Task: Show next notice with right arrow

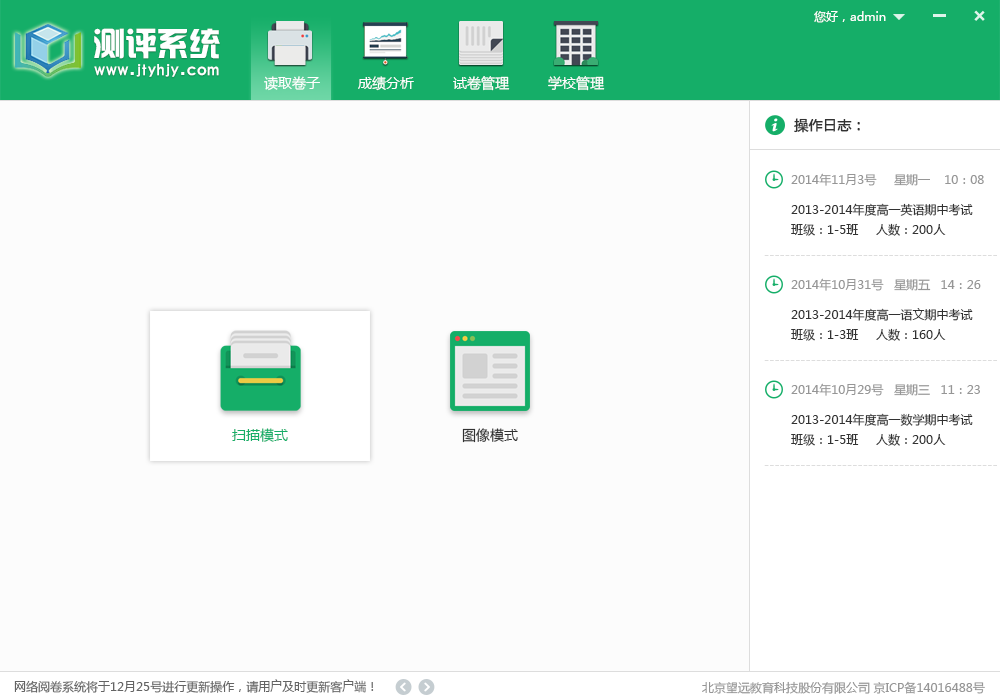Action: (x=427, y=687)
